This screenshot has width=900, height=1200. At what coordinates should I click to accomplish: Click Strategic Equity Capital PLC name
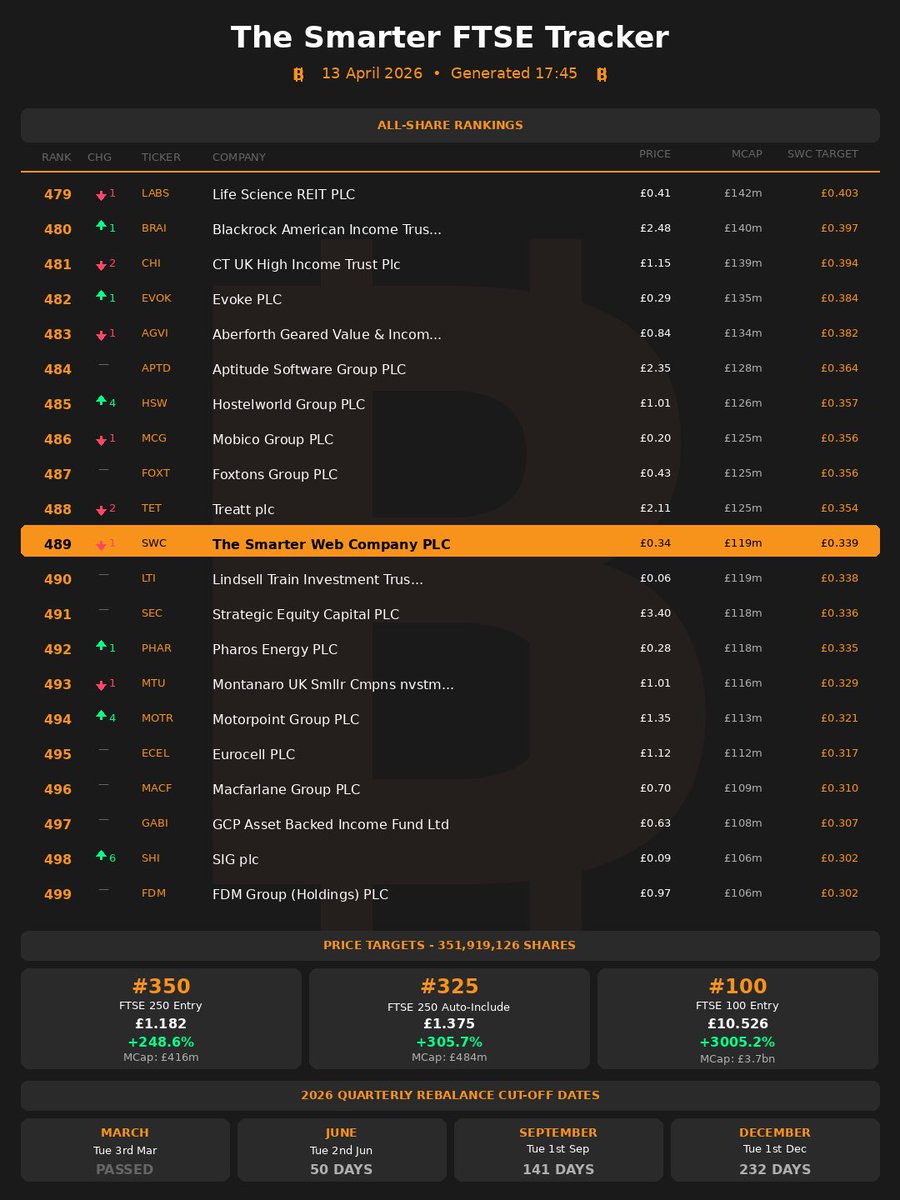[x=306, y=615]
